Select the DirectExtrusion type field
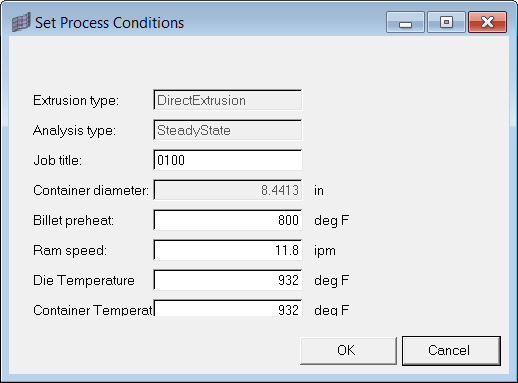 (x=228, y=100)
